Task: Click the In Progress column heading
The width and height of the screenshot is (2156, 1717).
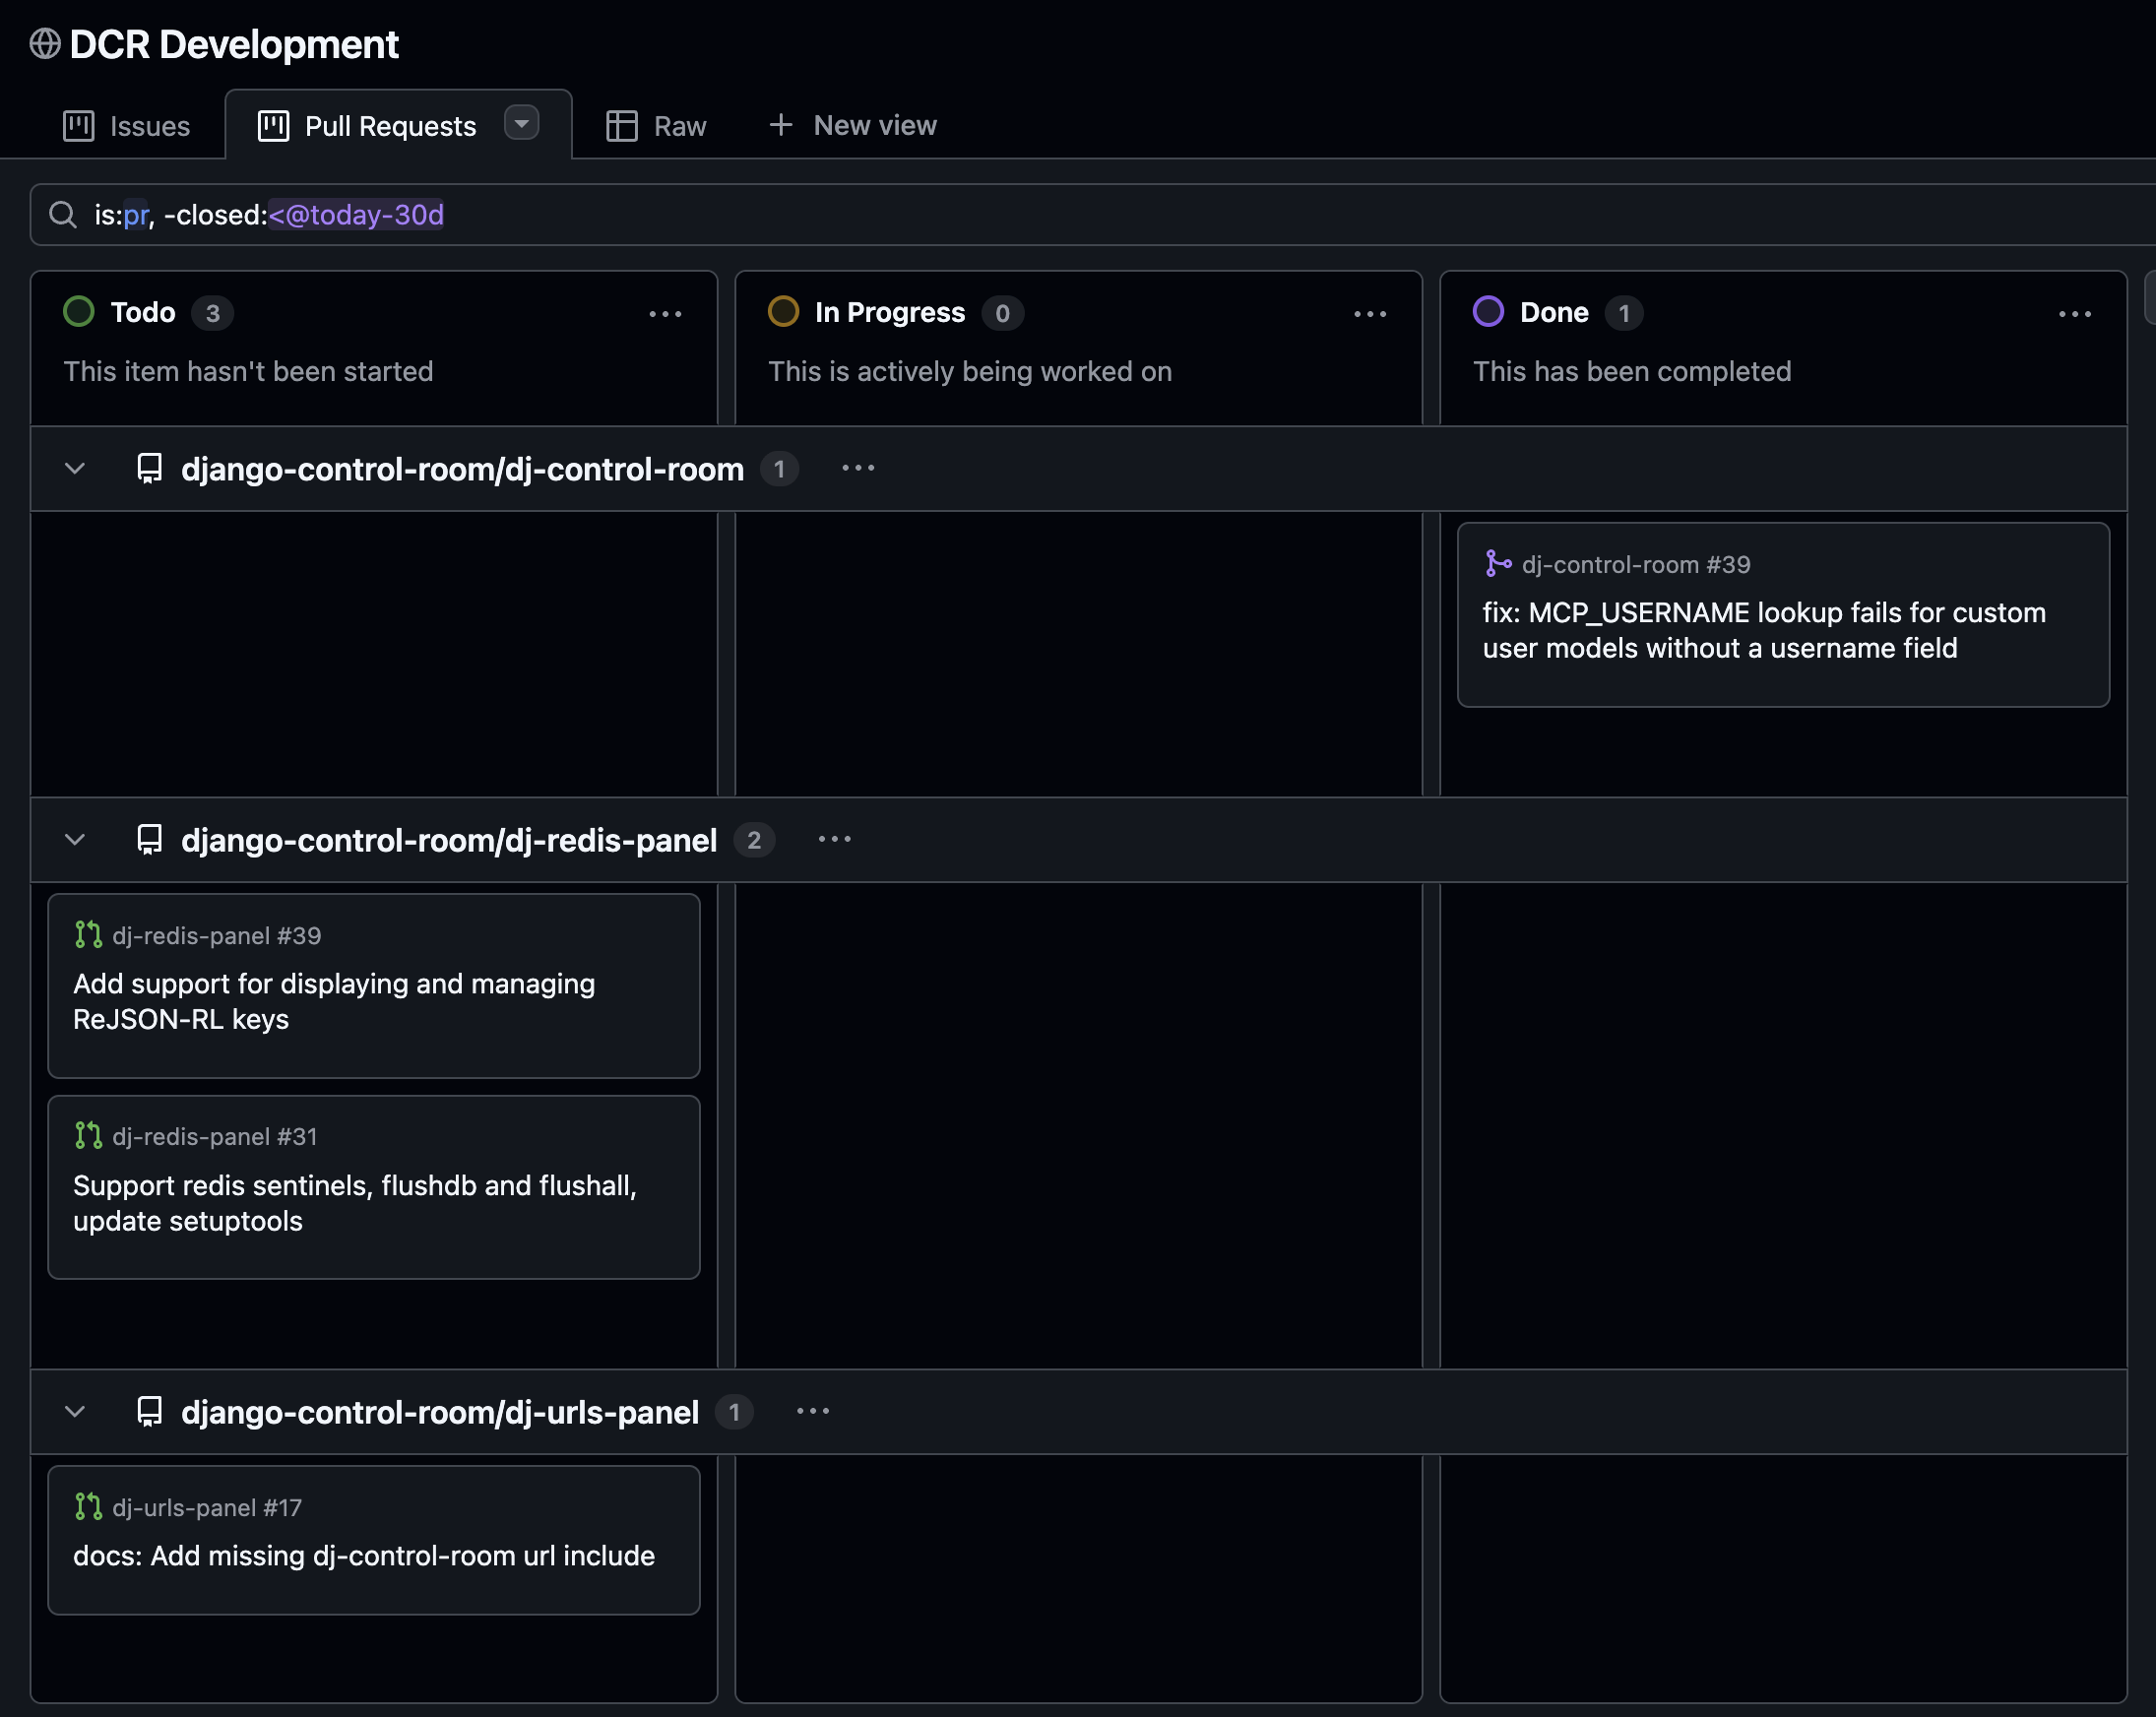Action: [x=890, y=312]
